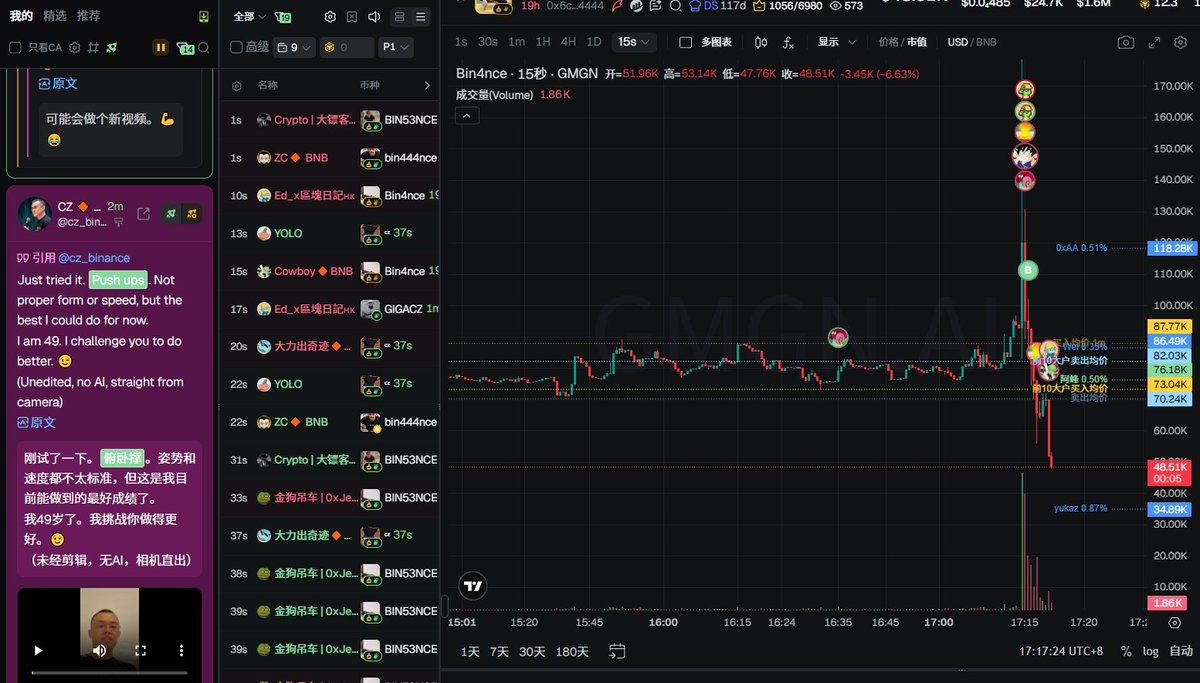Toggle percent scale on price axis
The image size is (1200, 683).
pos(1126,651)
